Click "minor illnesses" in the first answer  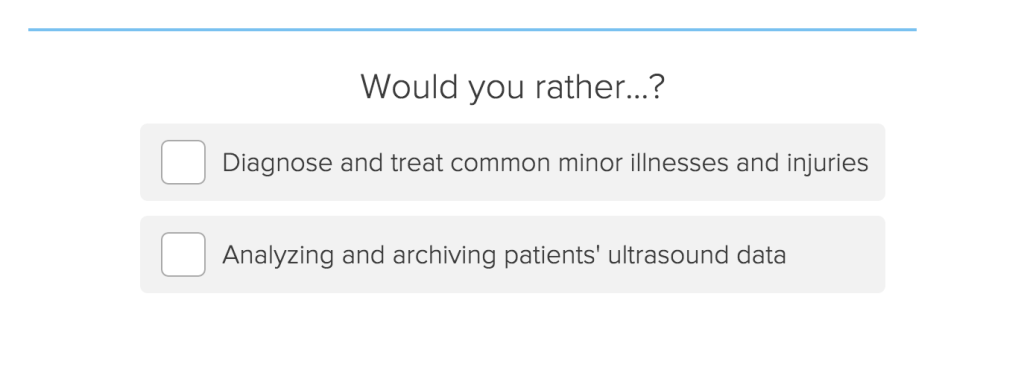(643, 163)
